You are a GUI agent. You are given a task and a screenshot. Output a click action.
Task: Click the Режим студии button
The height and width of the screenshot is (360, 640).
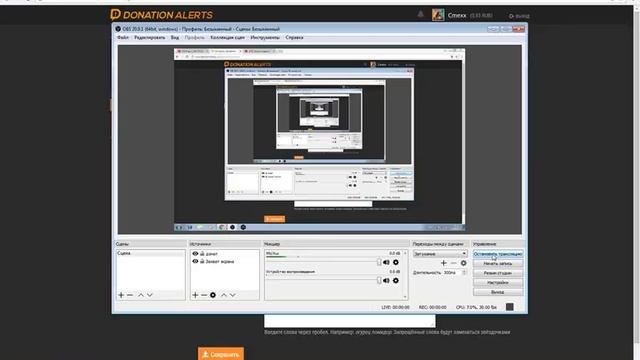(498, 273)
